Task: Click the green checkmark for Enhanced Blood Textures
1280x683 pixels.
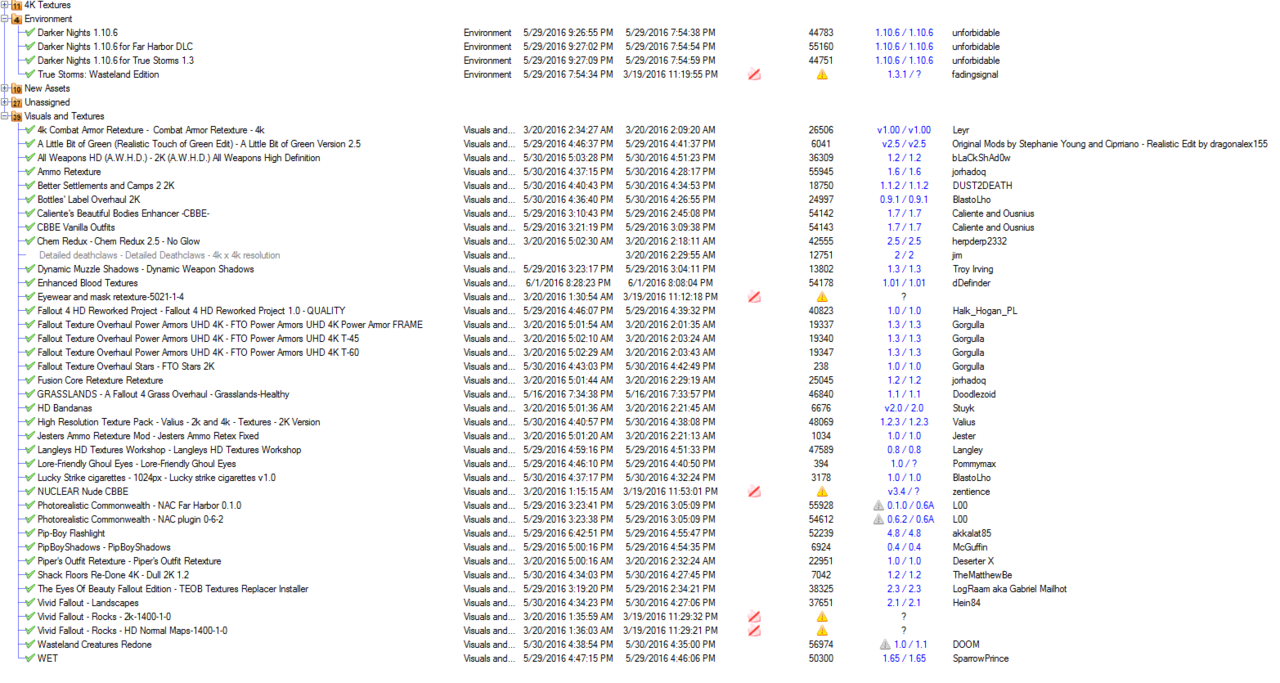Action: pyautogui.click(x=30, y=283)
